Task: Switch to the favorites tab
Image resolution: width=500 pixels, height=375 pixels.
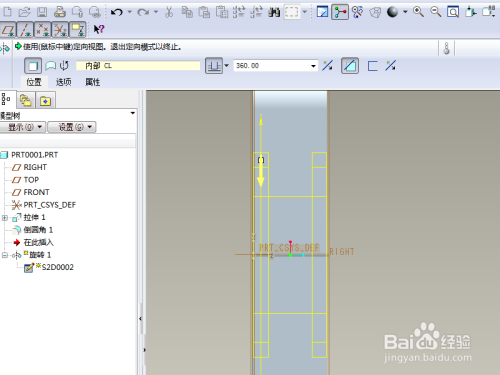Action: coord(45,100)
